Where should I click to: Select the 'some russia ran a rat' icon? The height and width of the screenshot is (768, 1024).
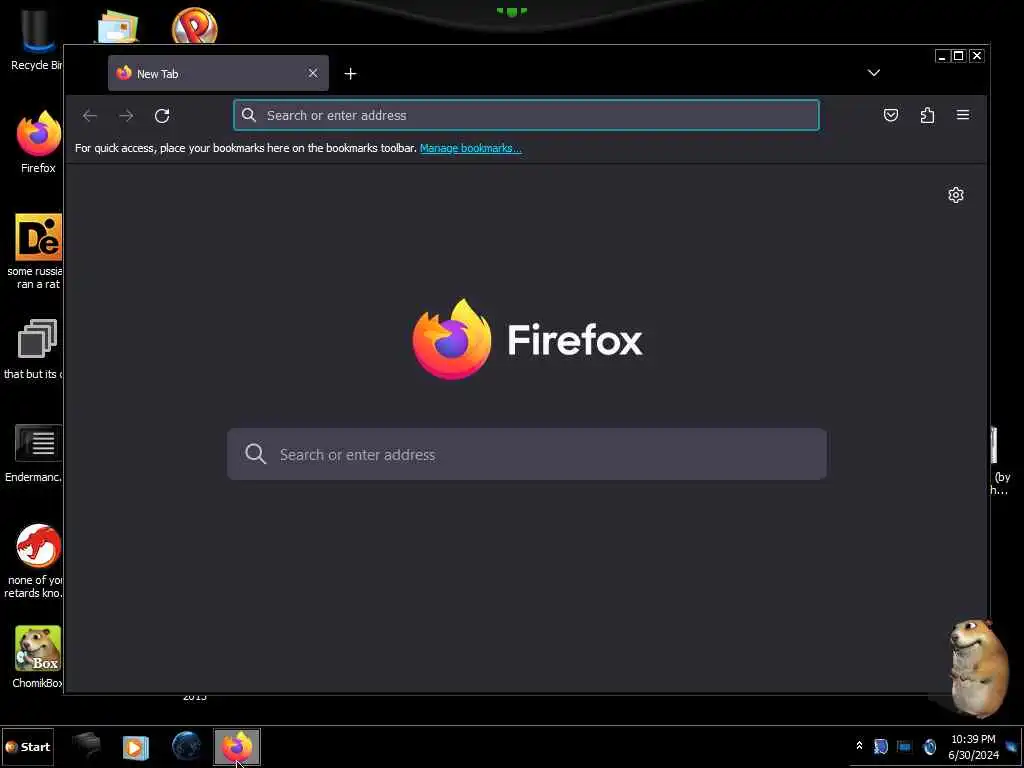point(37,251)
